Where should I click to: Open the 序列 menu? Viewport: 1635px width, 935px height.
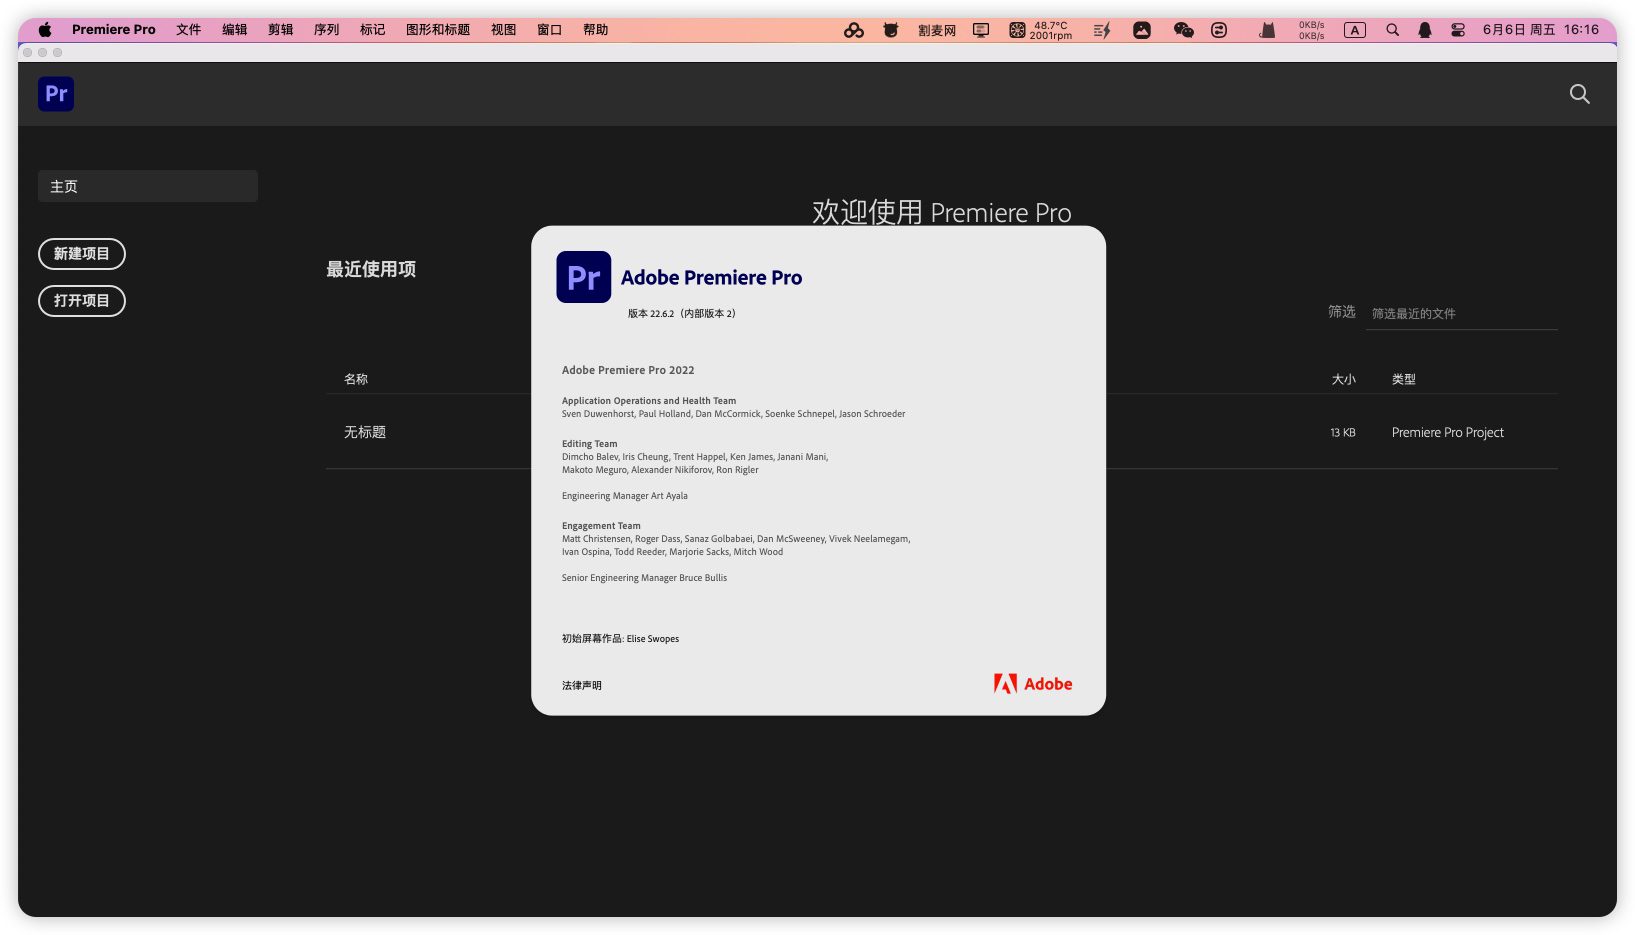pos(326,30)
